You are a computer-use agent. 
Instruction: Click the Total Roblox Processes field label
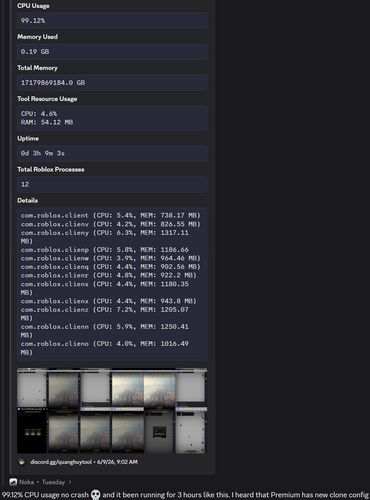tap(51, 169)
